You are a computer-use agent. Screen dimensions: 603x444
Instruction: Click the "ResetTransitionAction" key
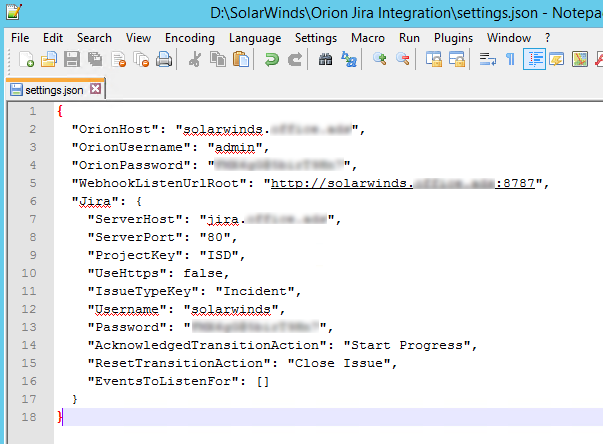tap(179, 363)
